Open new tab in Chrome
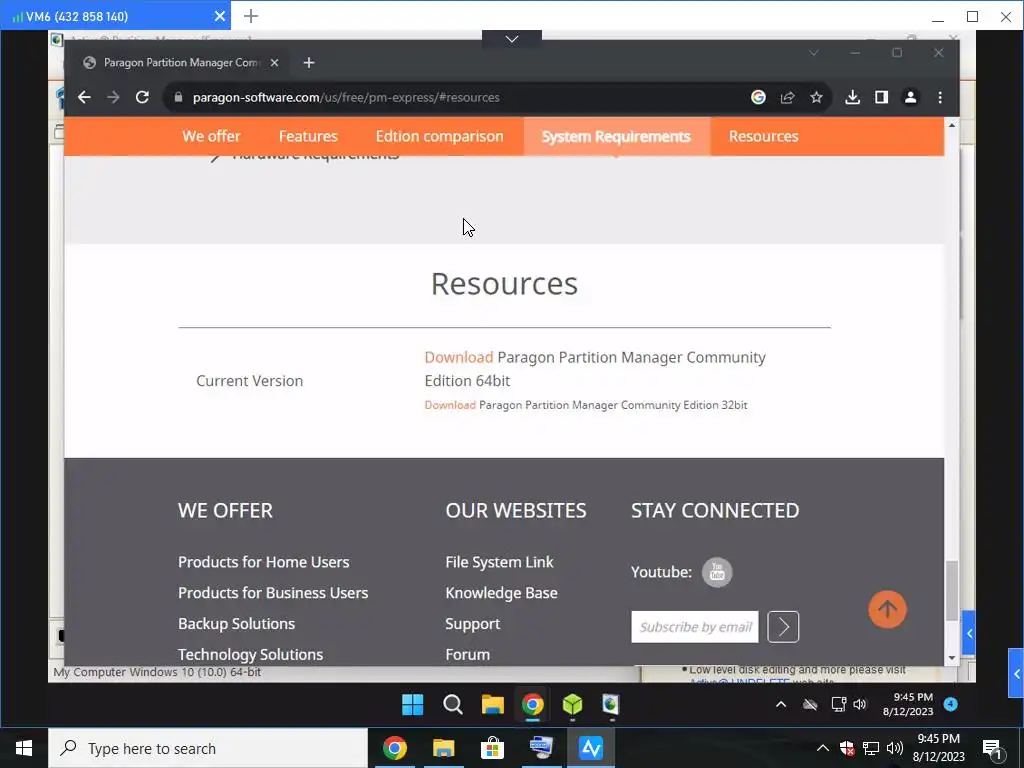1024x768 pixels. 309,63
